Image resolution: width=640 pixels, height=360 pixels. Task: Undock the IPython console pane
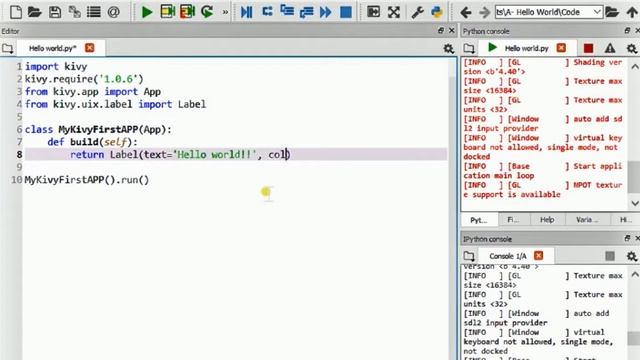click(x=627, y=238)
